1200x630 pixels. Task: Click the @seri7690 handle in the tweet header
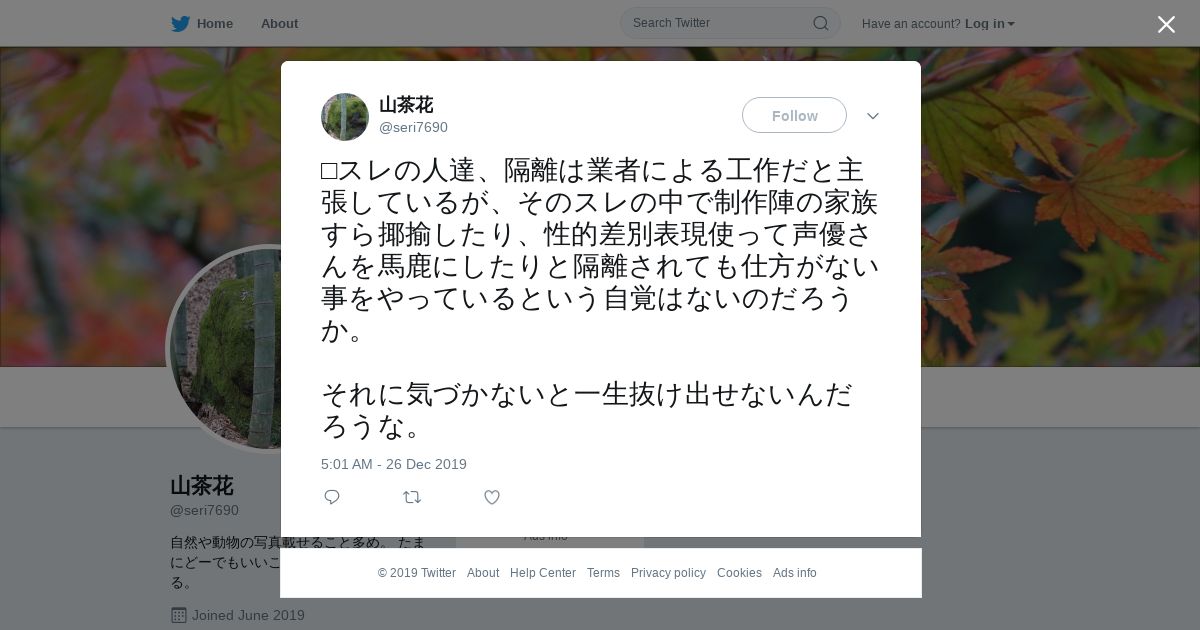point(413,127)
